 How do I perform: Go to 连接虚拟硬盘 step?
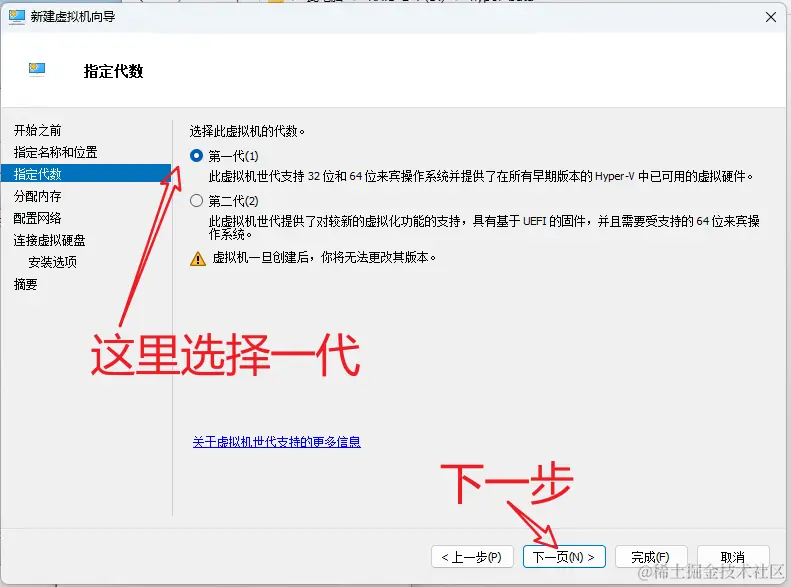click(x=49, y=240)
